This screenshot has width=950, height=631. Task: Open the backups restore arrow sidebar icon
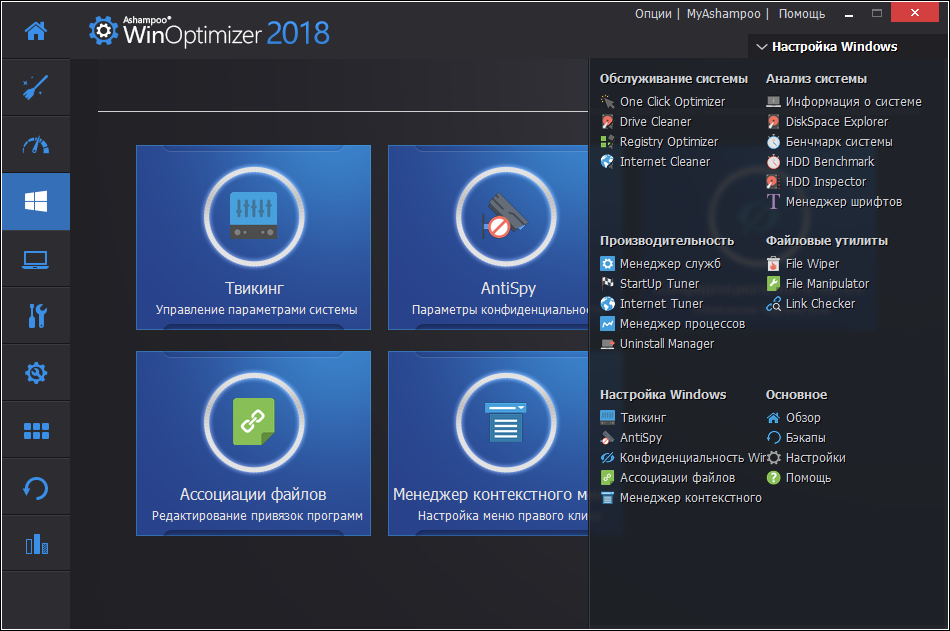36,488
